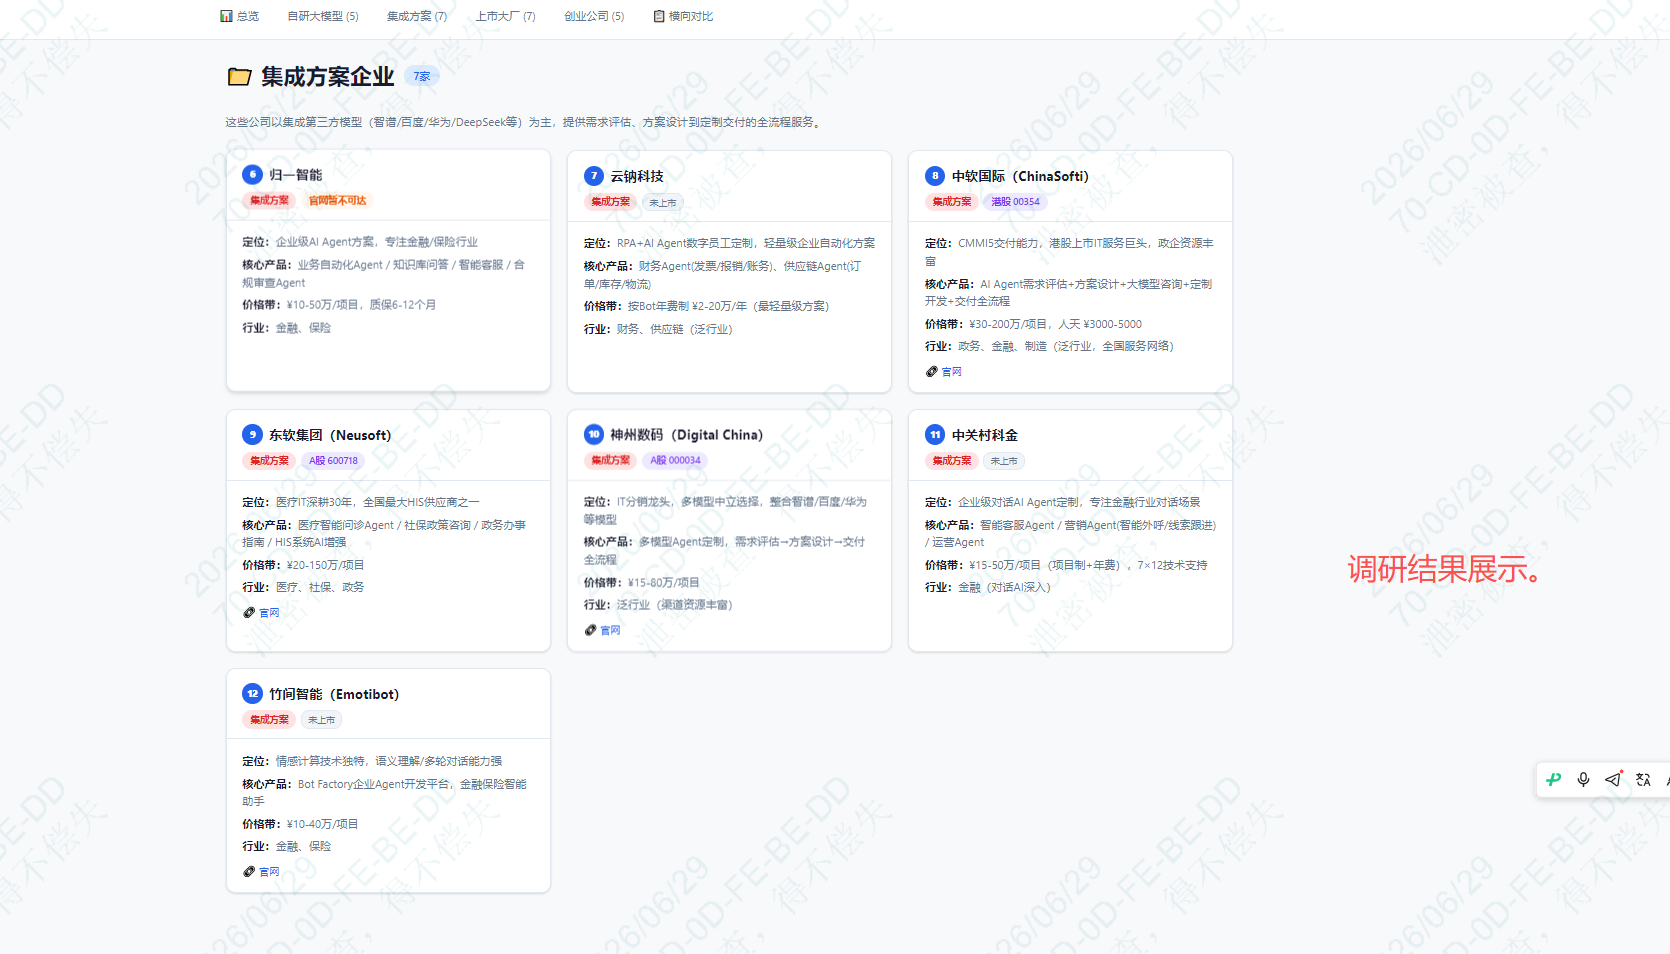Image resolution: width=1670 pixels, height=954 pixels.
Task: Click 未上市 tag on 中关村科金 card
Action: click(1004, 461)
